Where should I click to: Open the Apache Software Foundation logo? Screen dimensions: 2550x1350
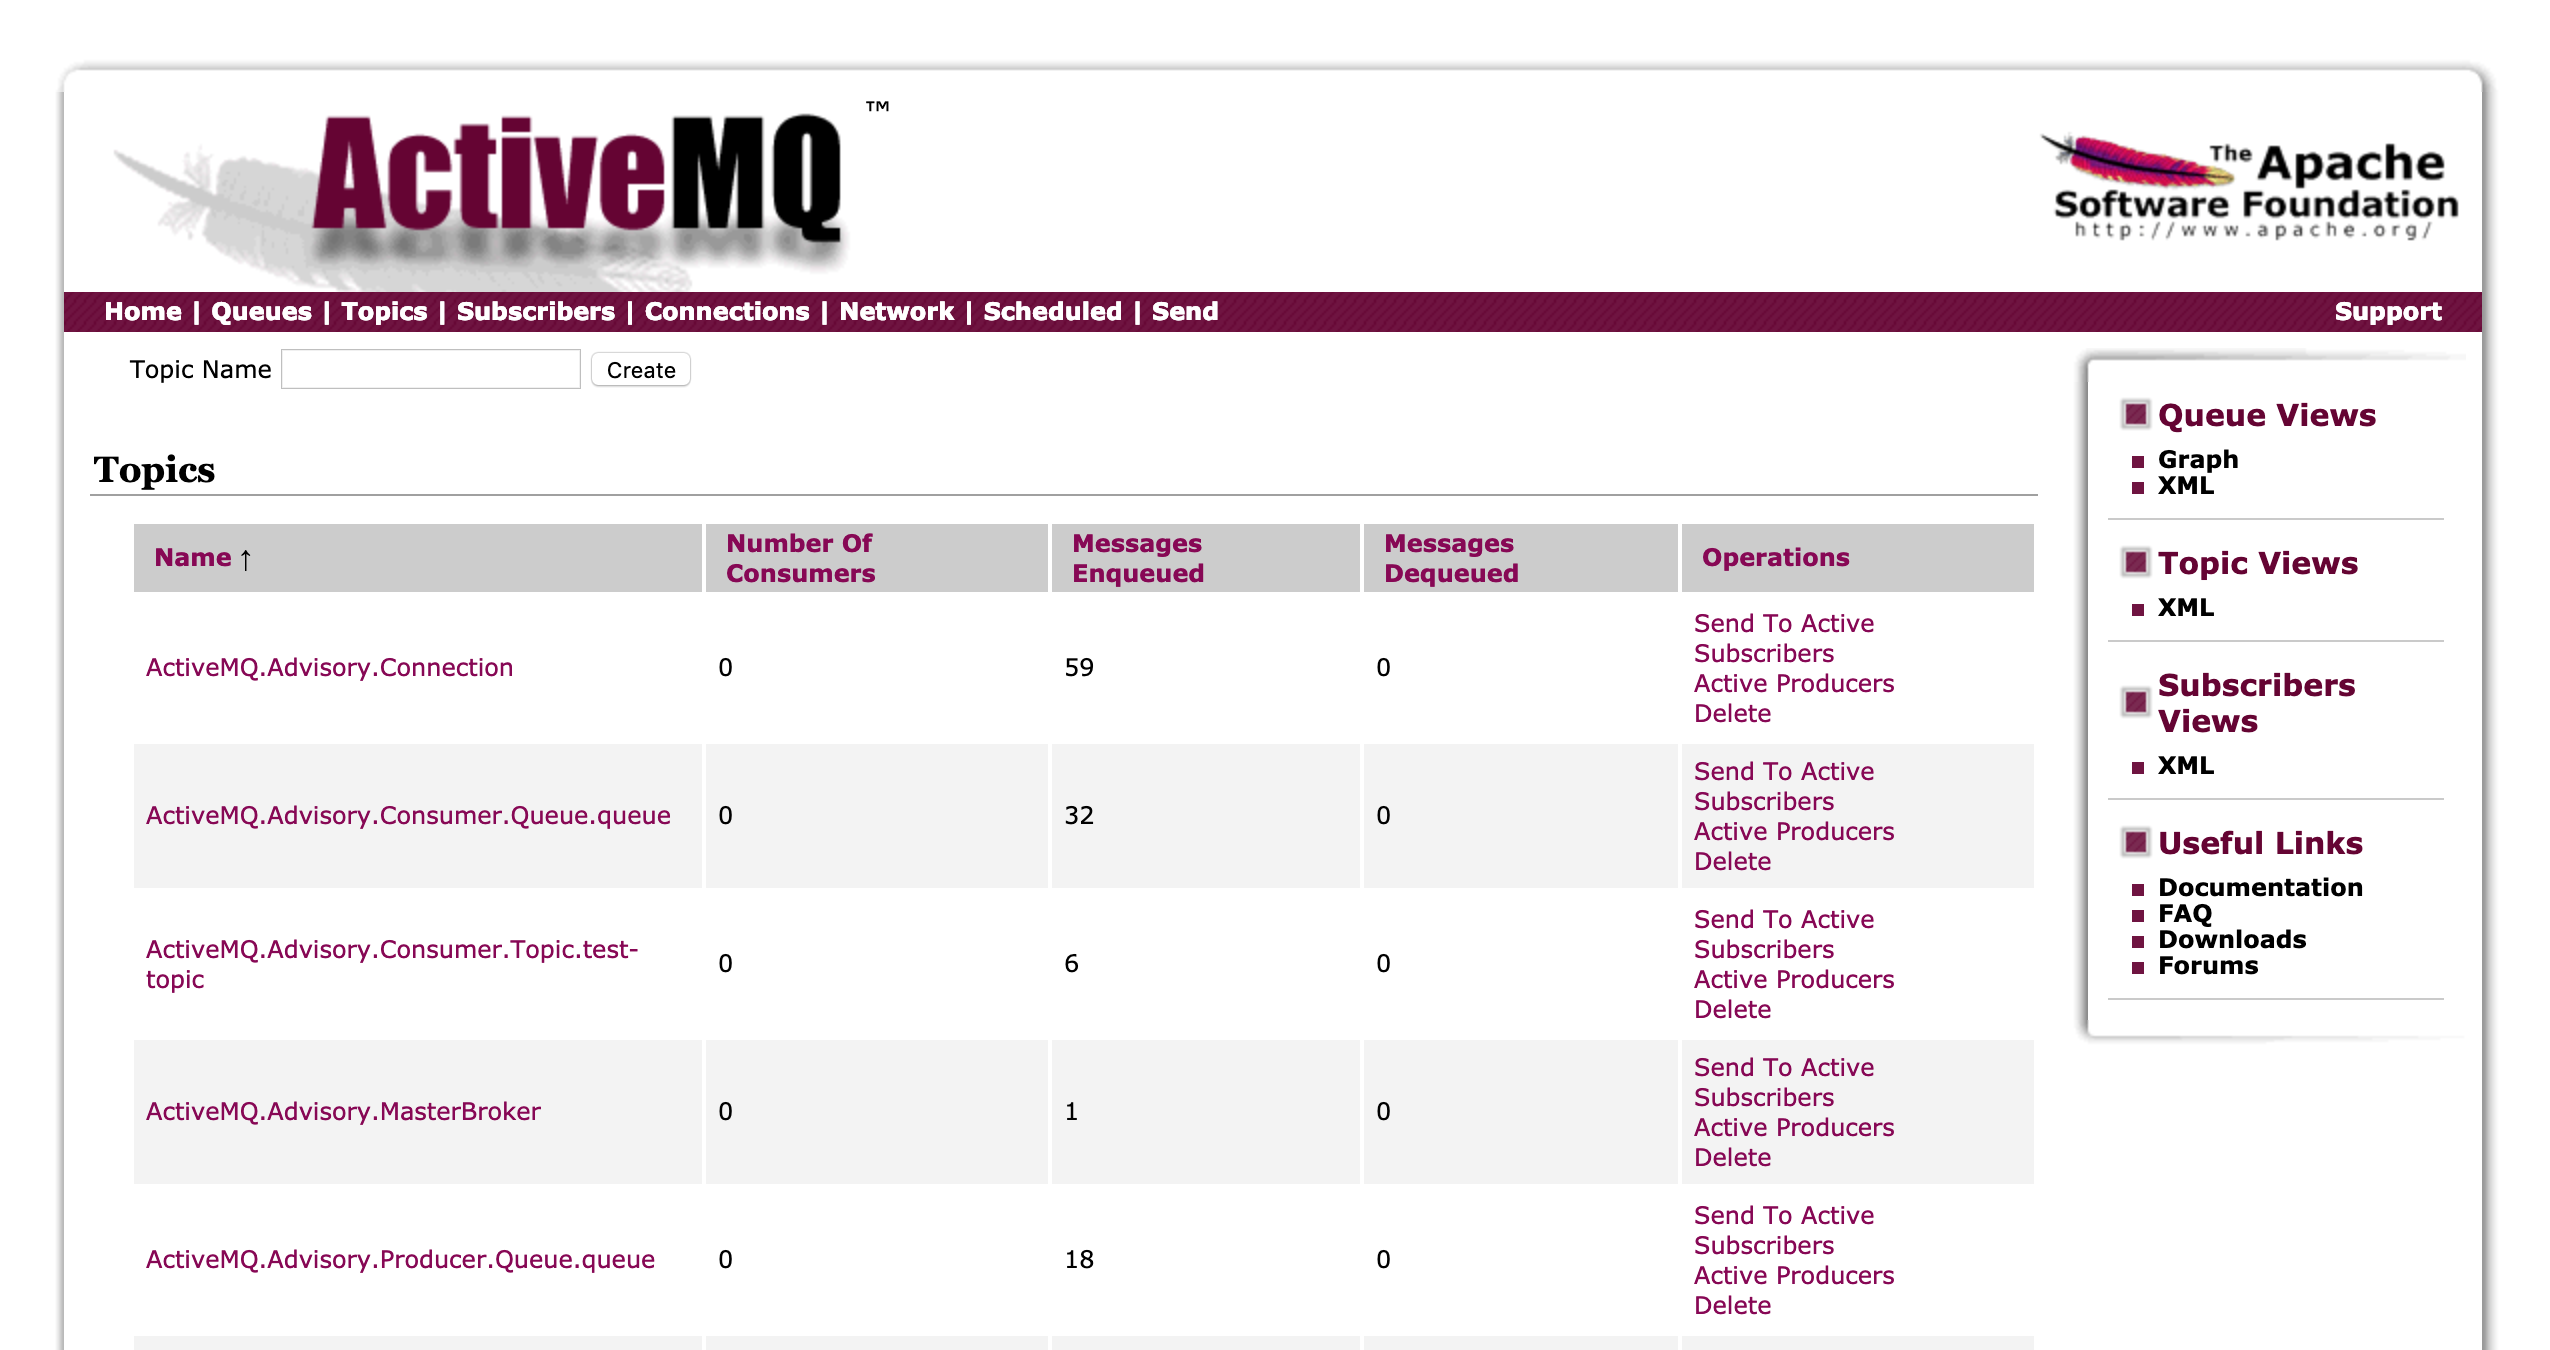[x=2252, y=187]
